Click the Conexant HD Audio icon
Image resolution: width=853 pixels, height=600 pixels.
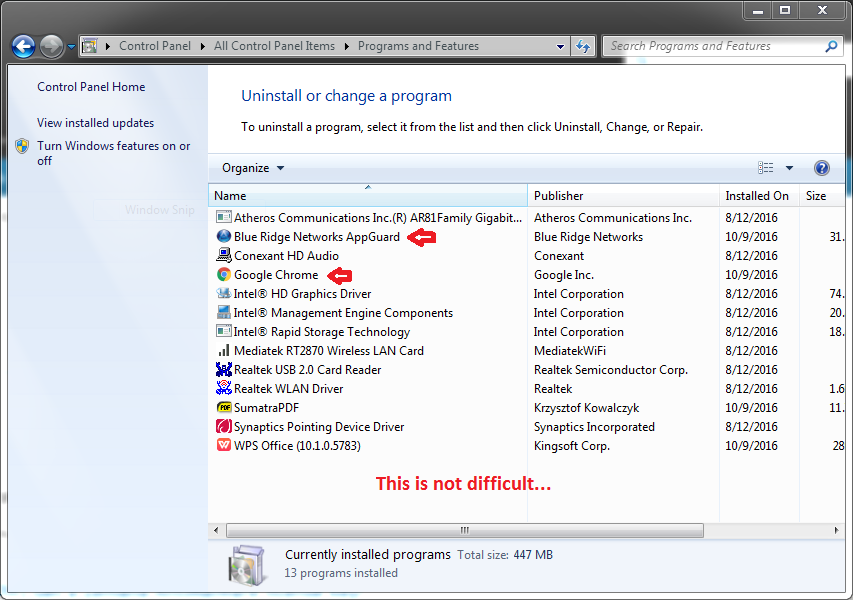pos(224,255)
